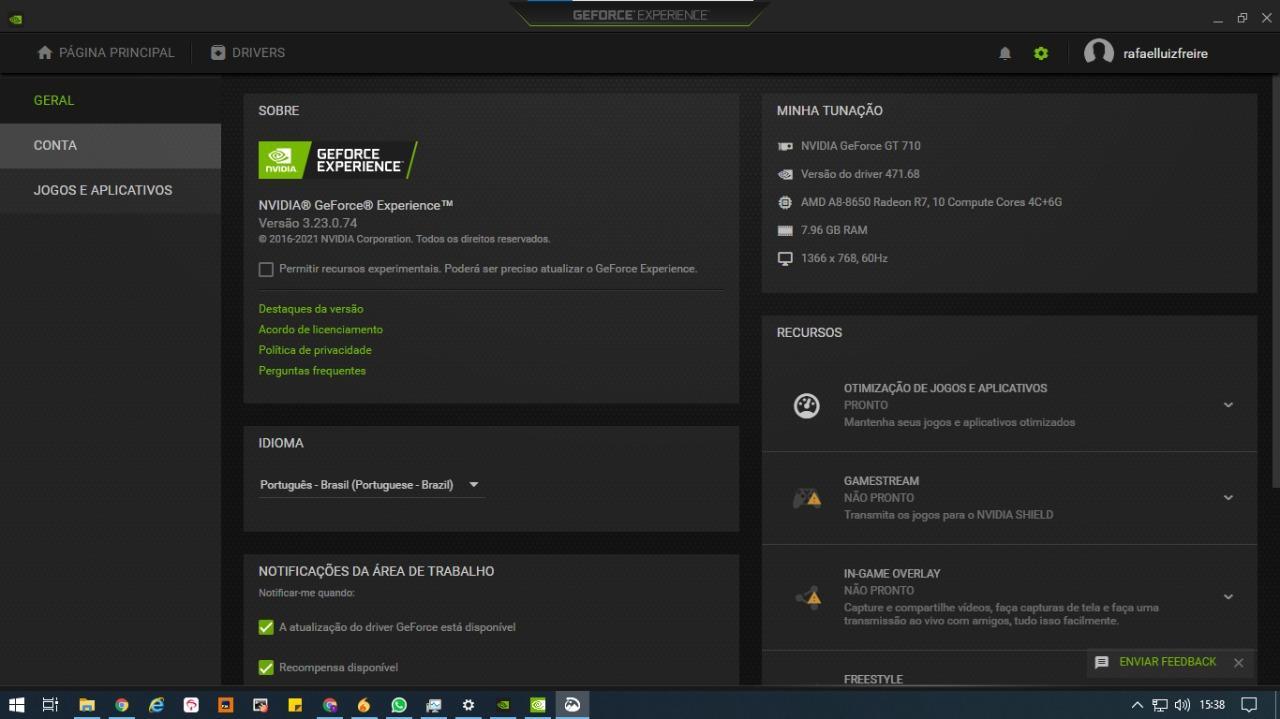Show hidden system tray icons
This screenshot has width=1280, height=719.
[x=1137, y=705]
